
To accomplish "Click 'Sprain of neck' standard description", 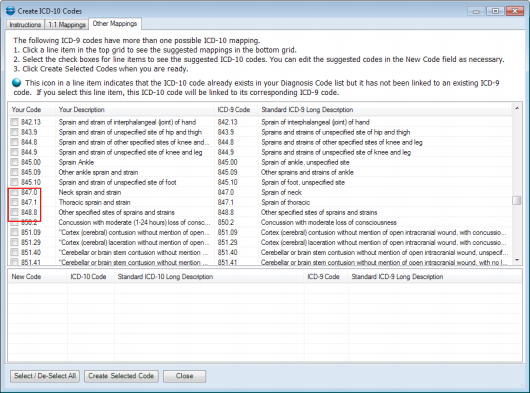I will (x=281, y=192).
